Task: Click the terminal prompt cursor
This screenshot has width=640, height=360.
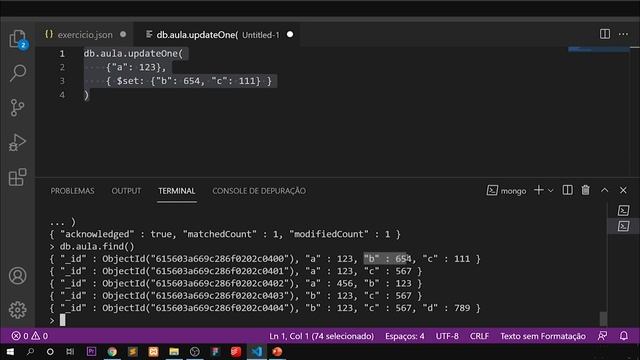Action: click(62, 320)
